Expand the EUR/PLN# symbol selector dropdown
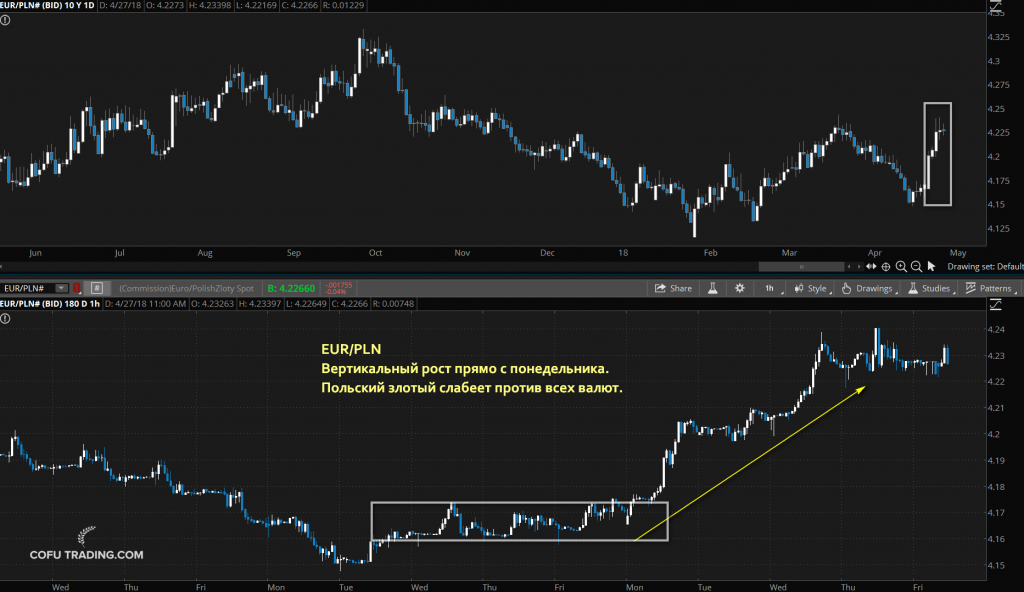The width and height of the screenshot is (1024, 592). pyautogui.click(x=62, y=288)
